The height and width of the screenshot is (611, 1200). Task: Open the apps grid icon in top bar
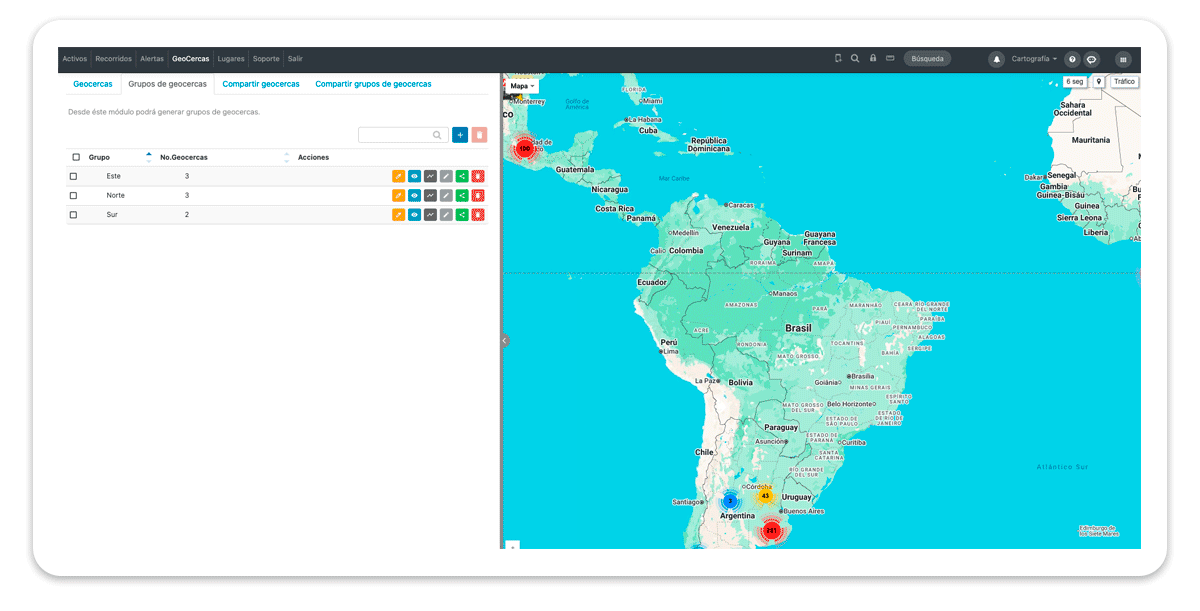point(1123,59)
